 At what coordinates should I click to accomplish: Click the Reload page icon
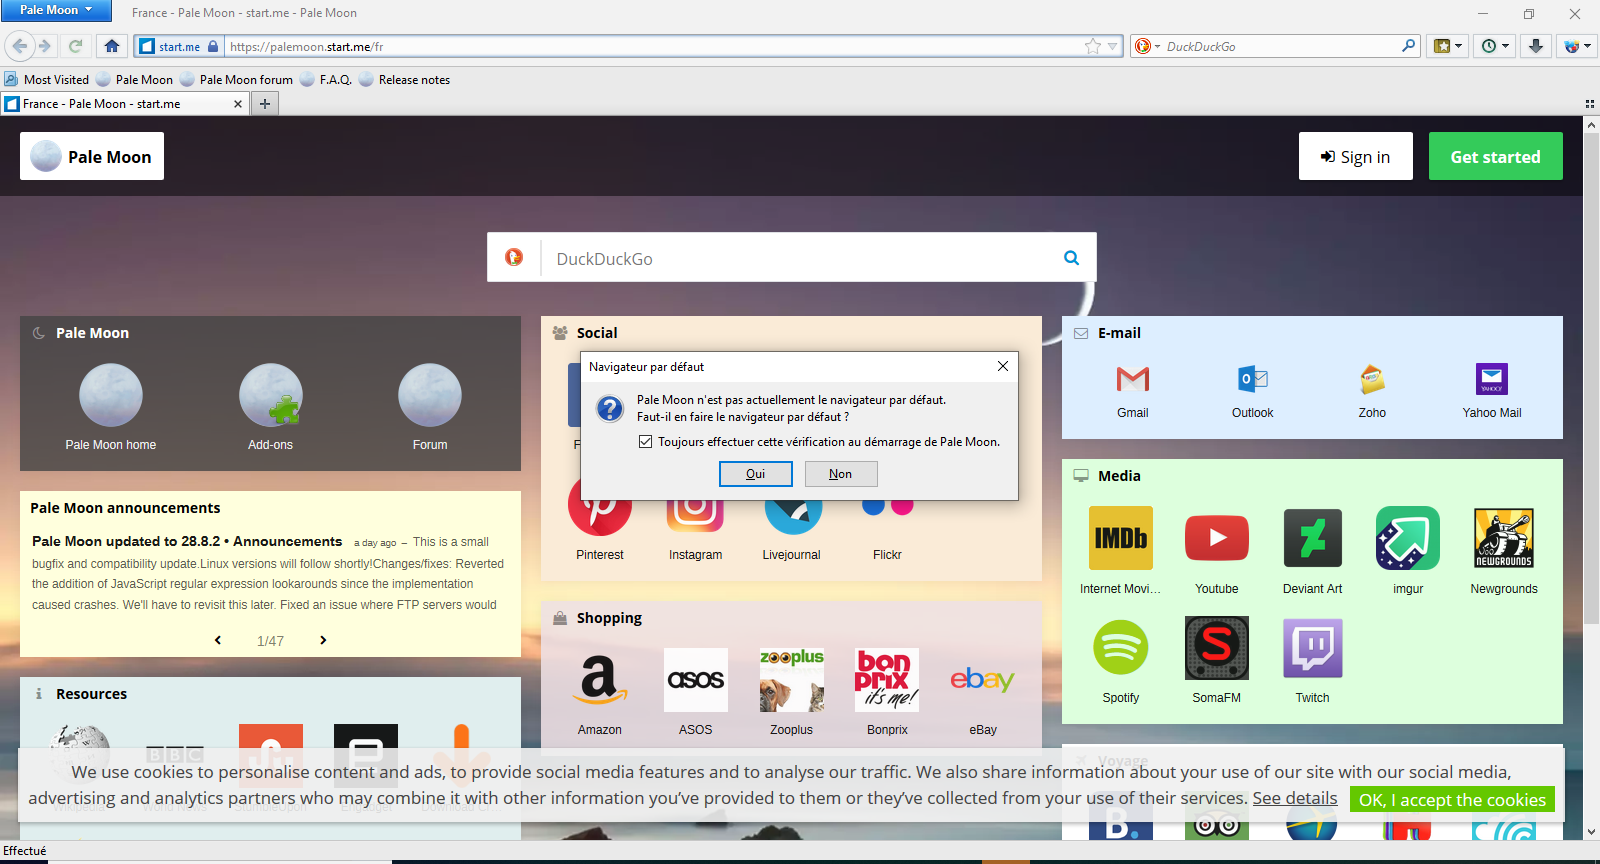pos(75,46)
